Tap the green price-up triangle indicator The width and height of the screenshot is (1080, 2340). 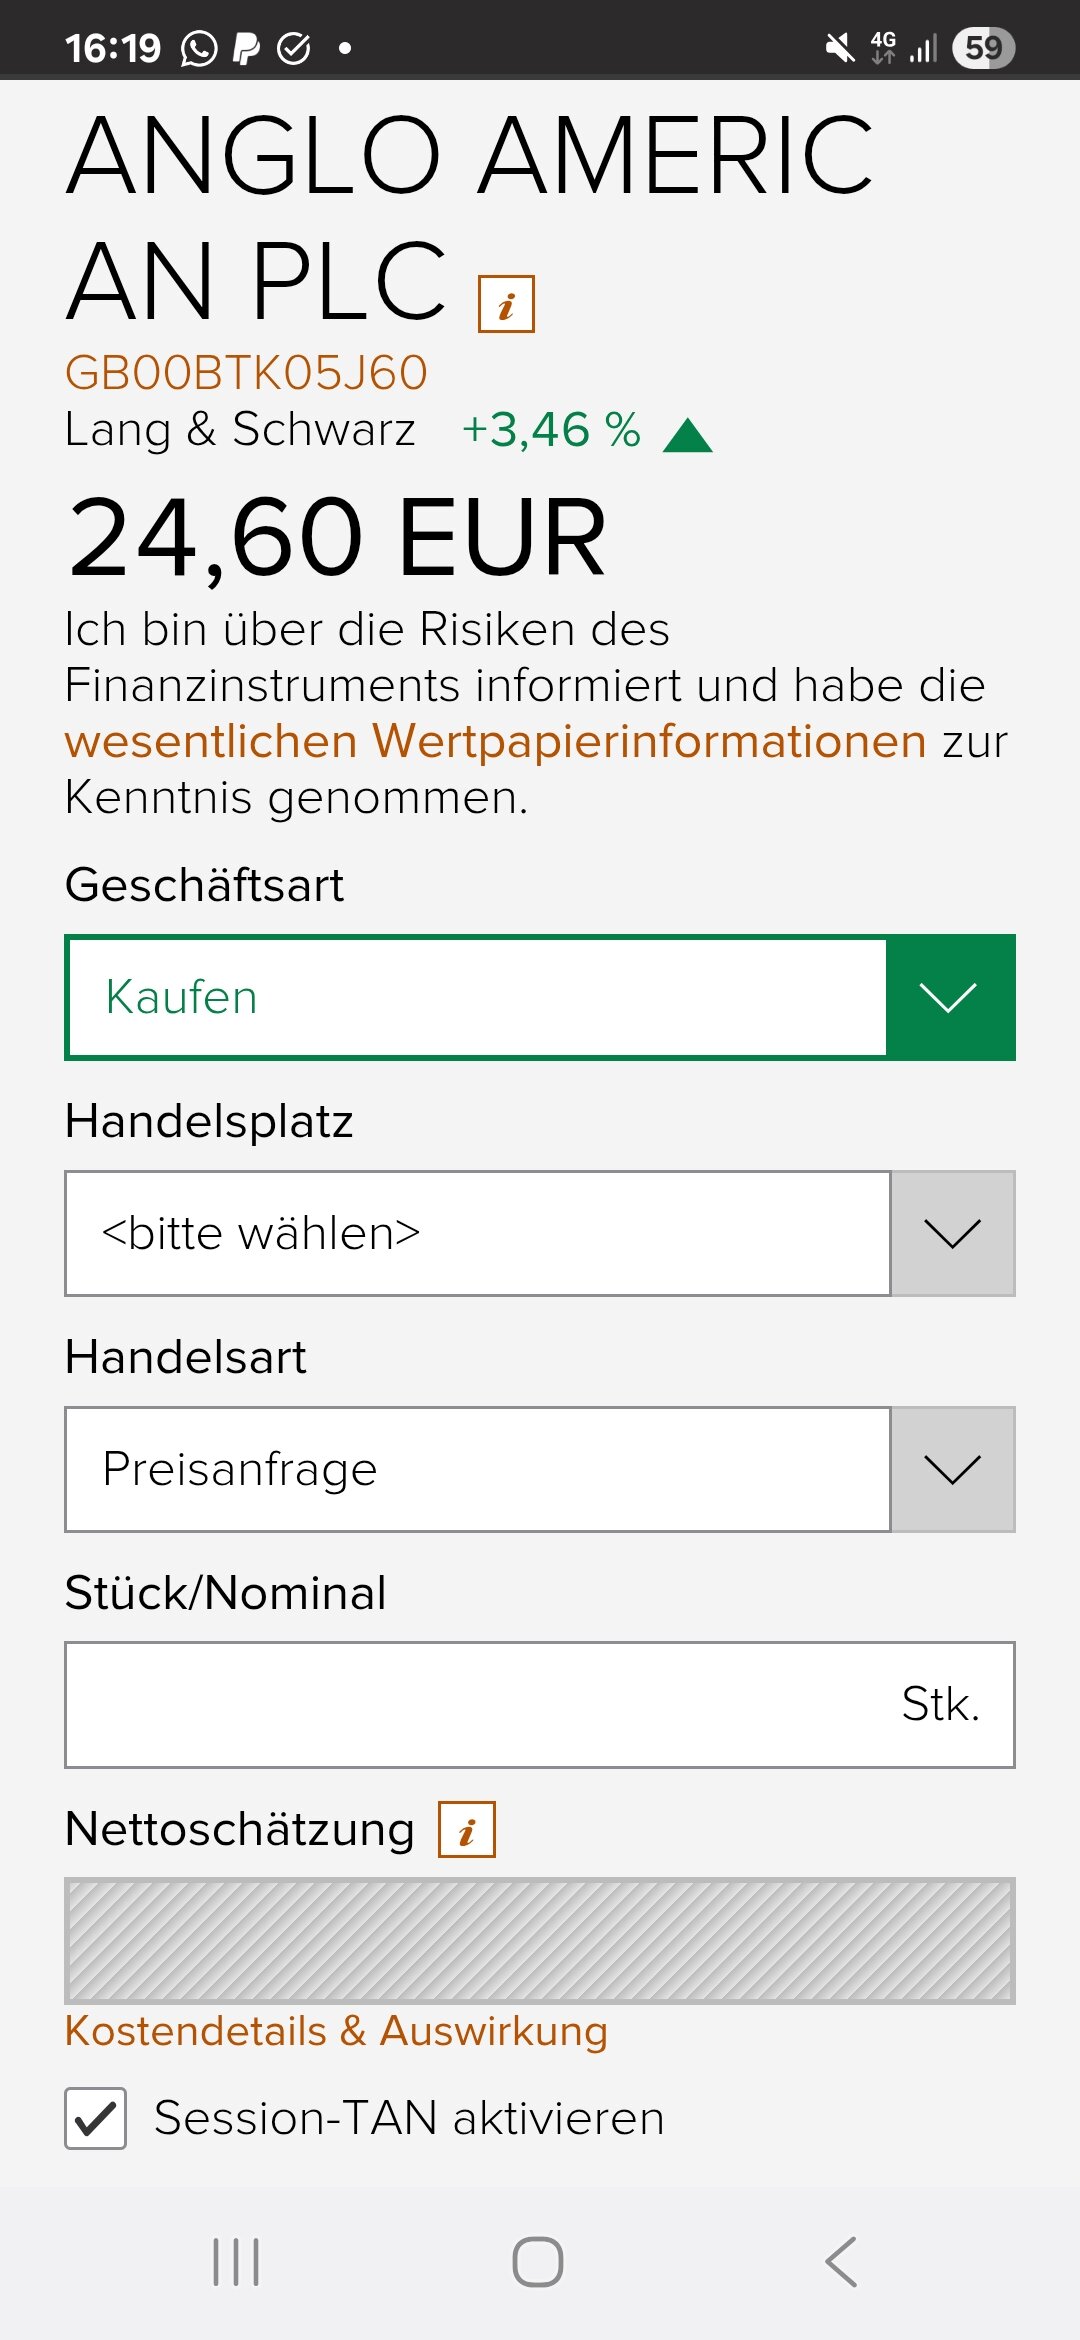tap(687, 436)
